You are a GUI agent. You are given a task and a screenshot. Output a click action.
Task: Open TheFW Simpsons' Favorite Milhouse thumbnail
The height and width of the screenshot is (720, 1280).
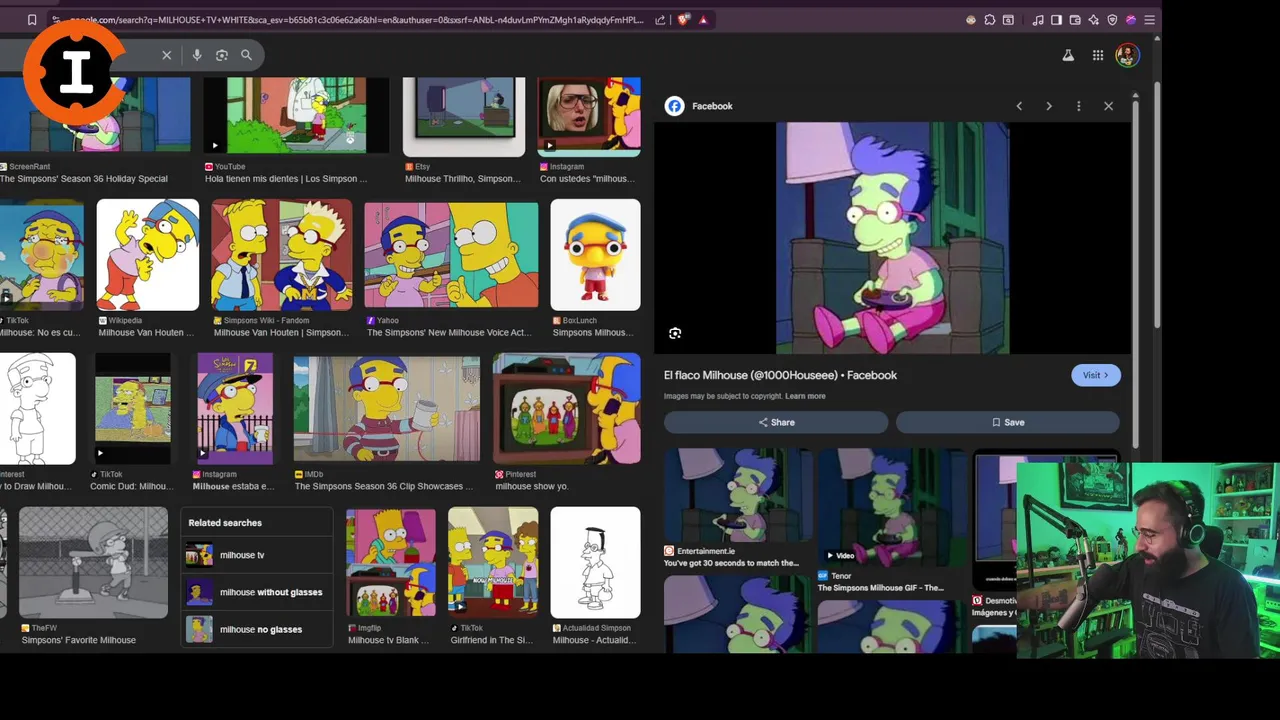(x=93, y=563)
